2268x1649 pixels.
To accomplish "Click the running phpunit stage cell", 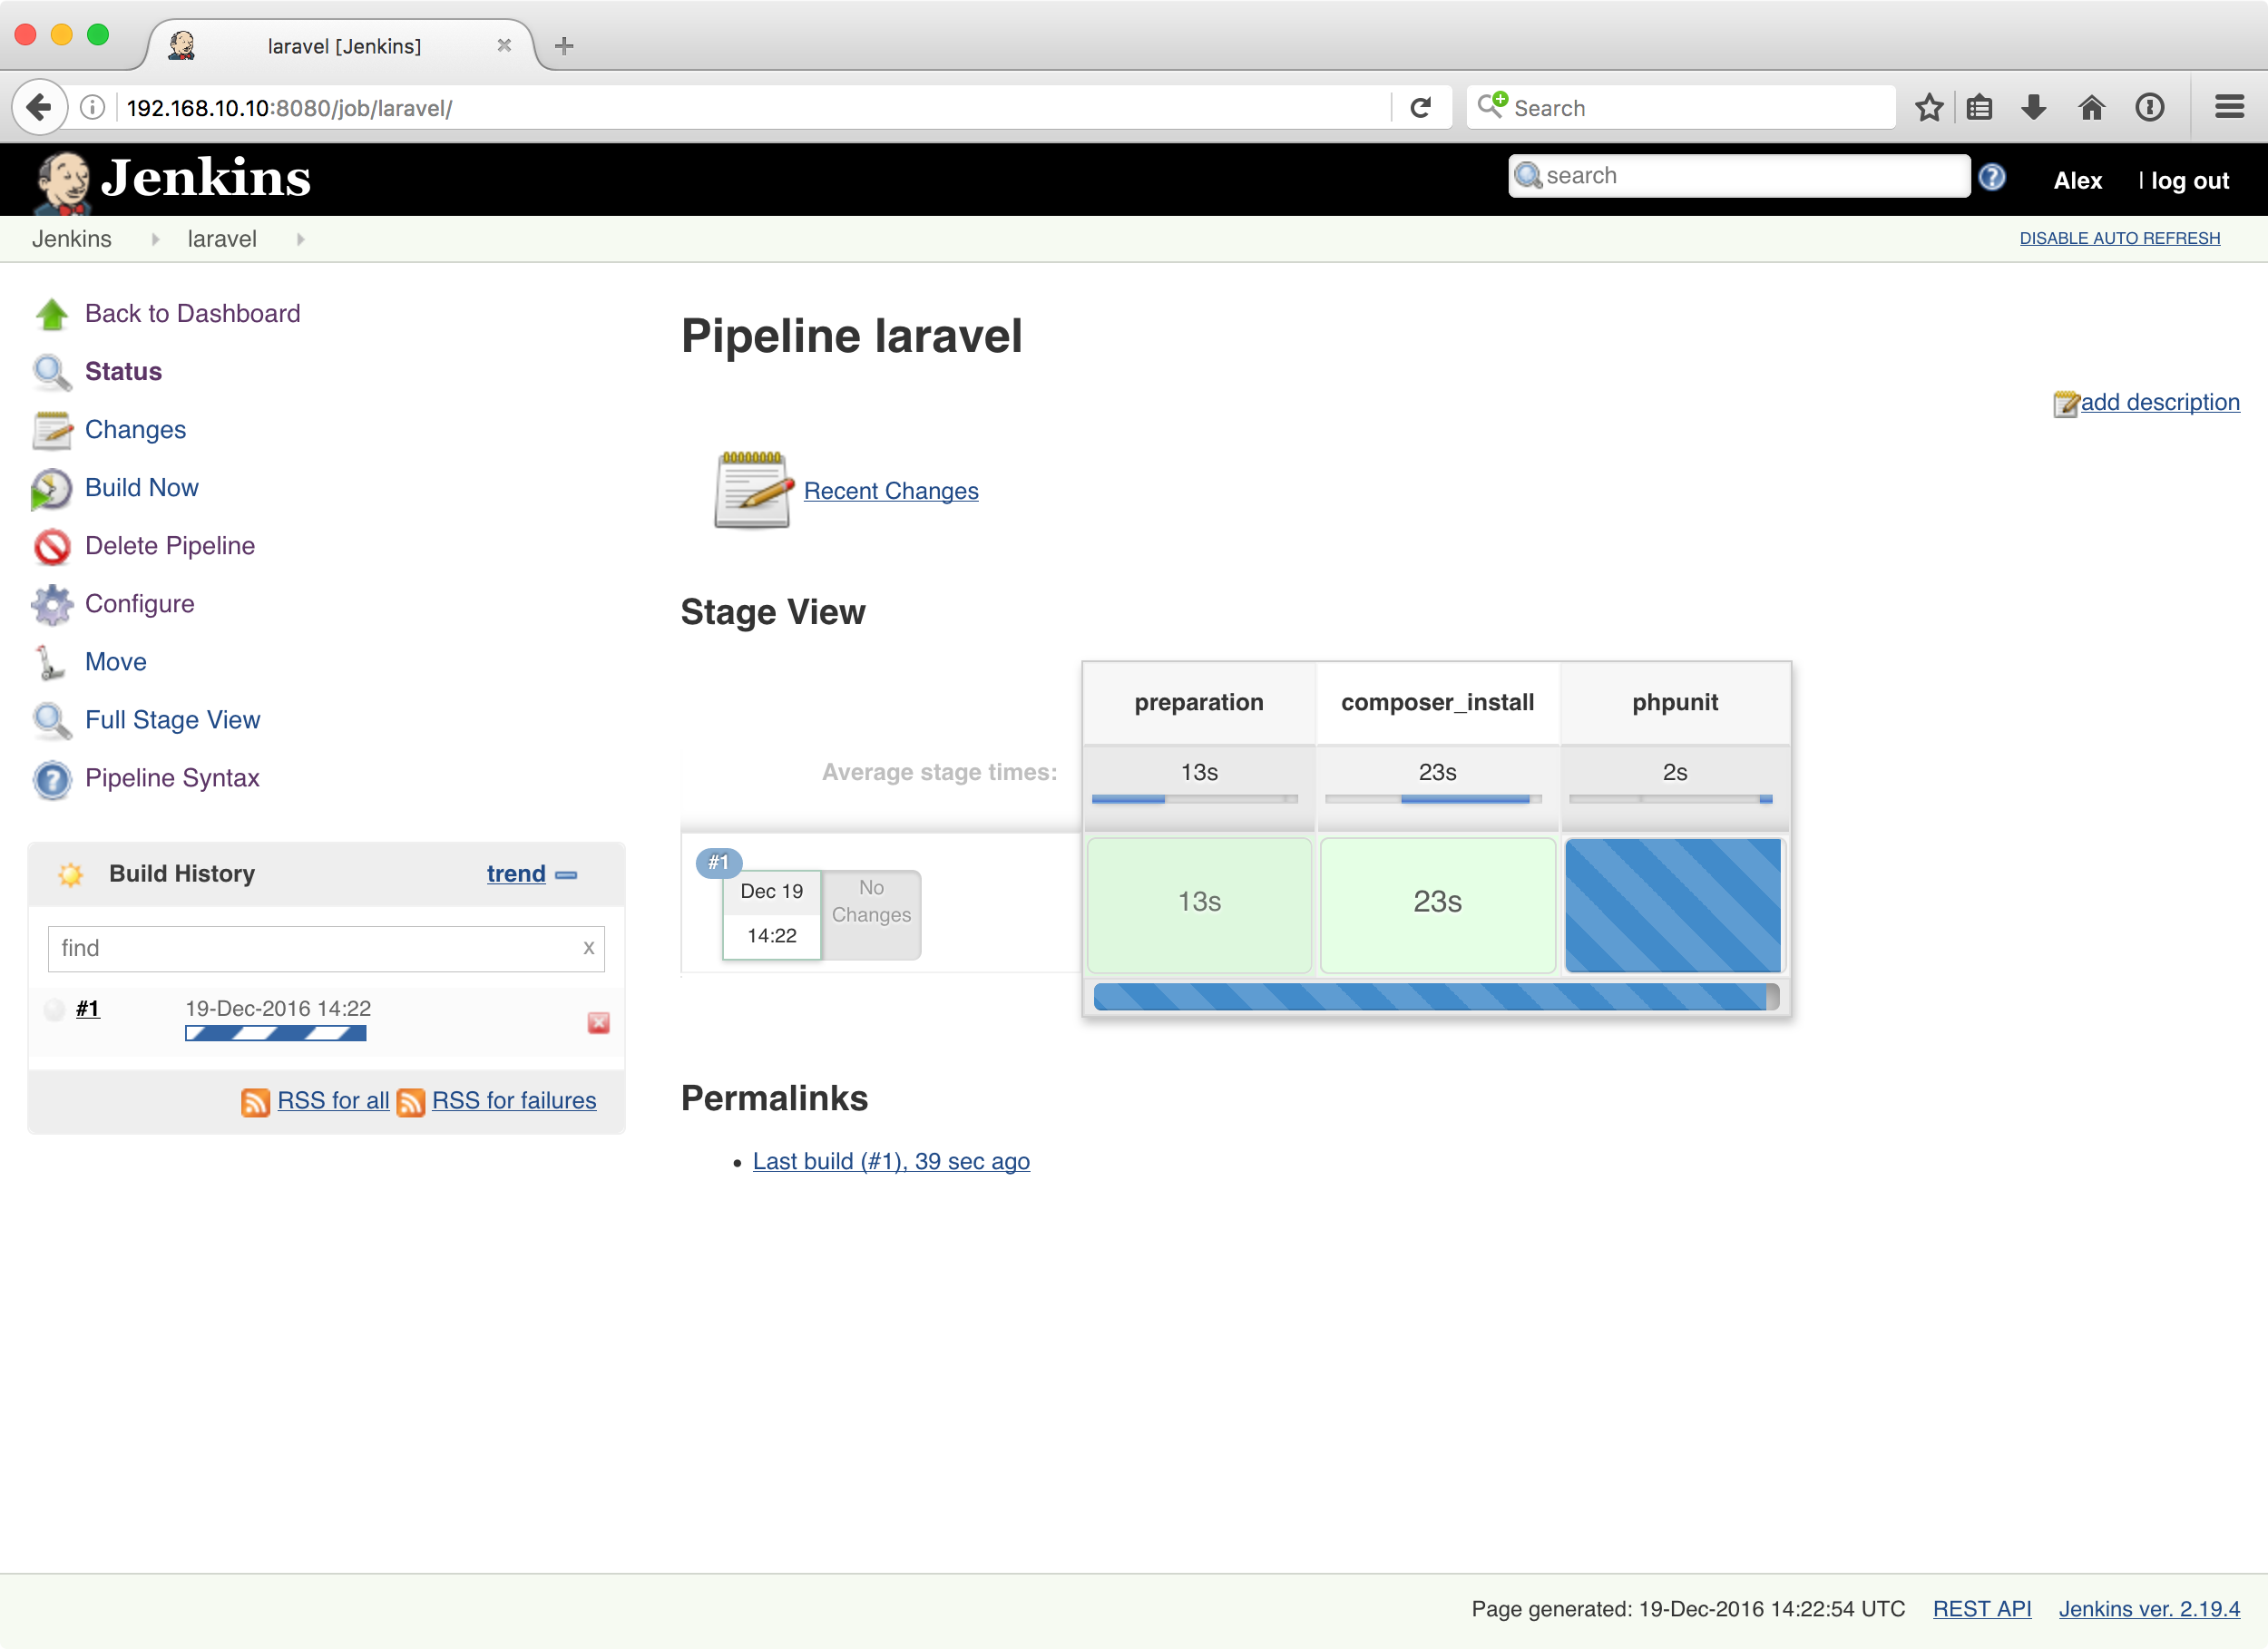I will [x=1673, y=905].
